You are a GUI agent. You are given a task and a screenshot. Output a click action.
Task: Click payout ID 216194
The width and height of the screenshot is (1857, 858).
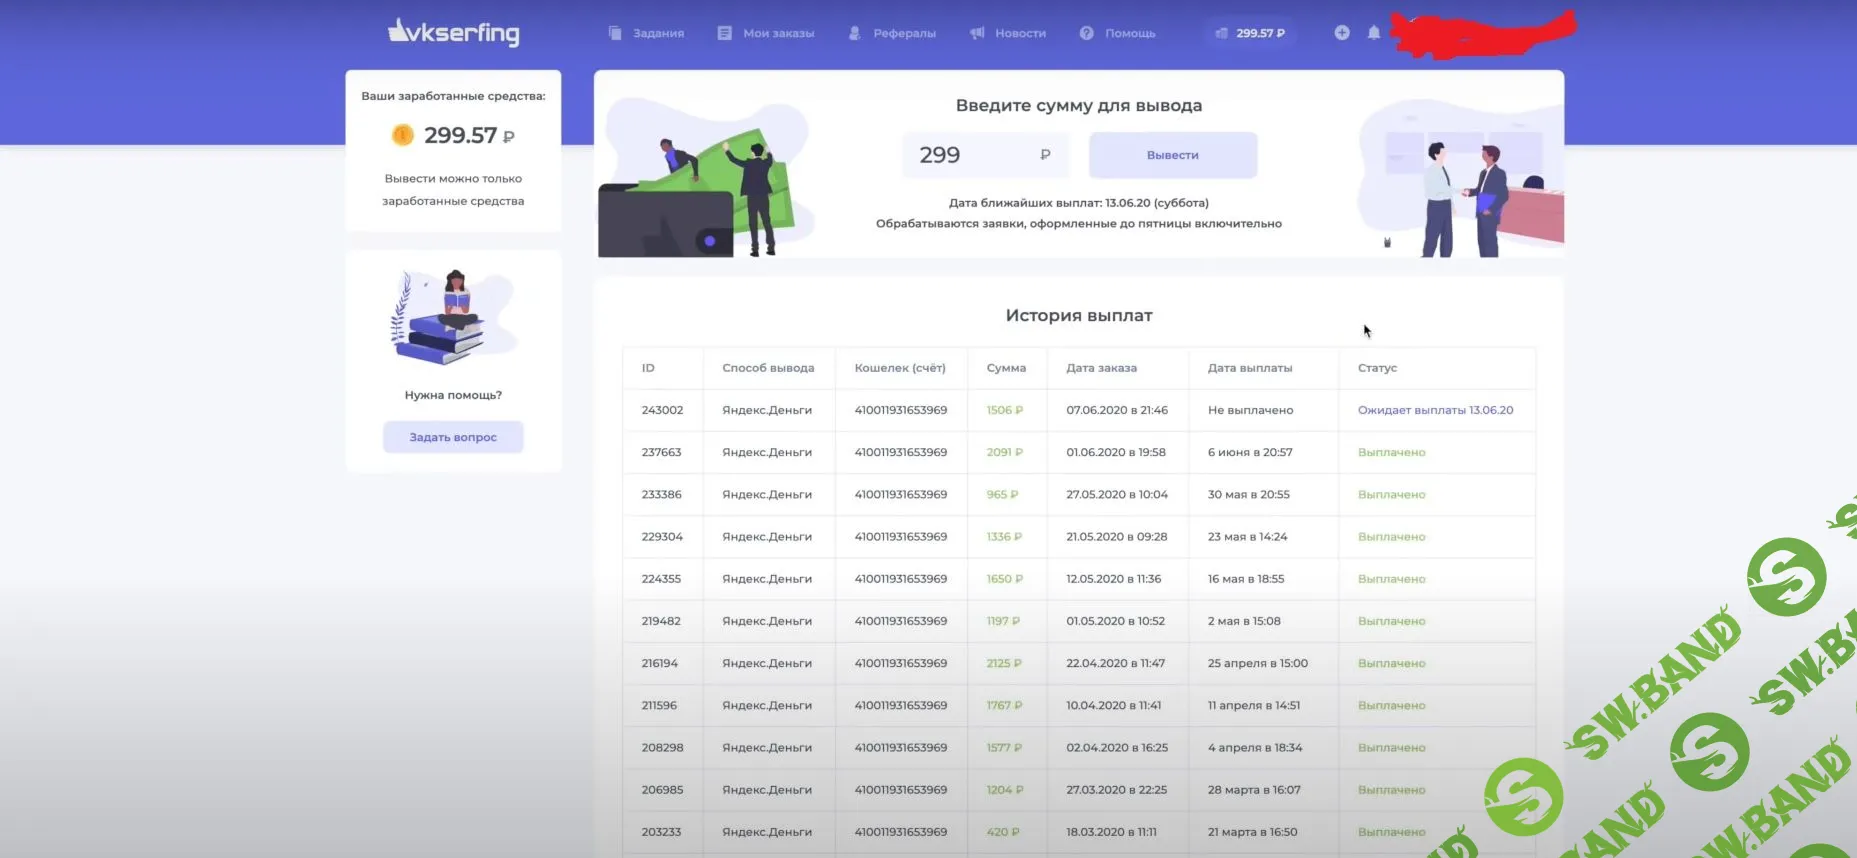(660, 663)
